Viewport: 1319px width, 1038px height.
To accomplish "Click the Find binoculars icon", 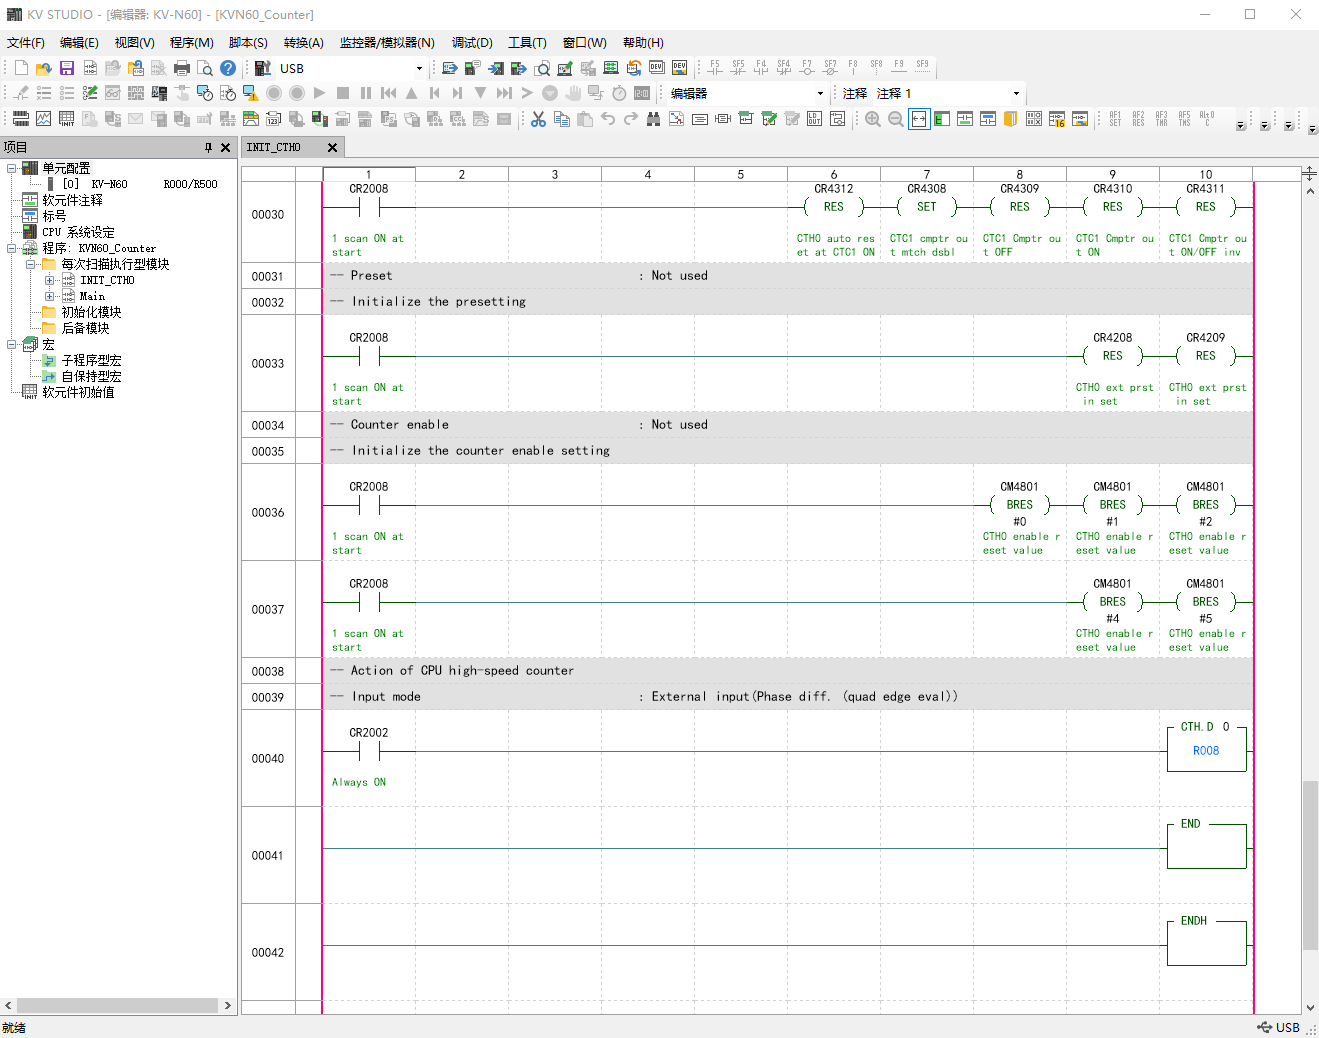I will pos(653,119).
